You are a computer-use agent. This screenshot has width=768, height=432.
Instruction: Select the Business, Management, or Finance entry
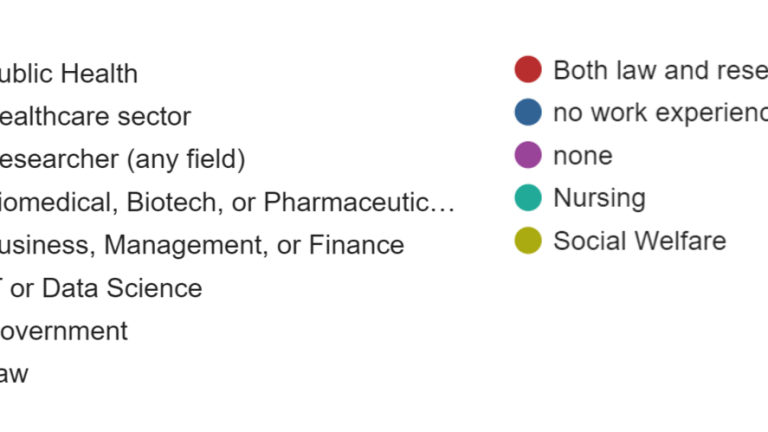[x=202, y=245]
